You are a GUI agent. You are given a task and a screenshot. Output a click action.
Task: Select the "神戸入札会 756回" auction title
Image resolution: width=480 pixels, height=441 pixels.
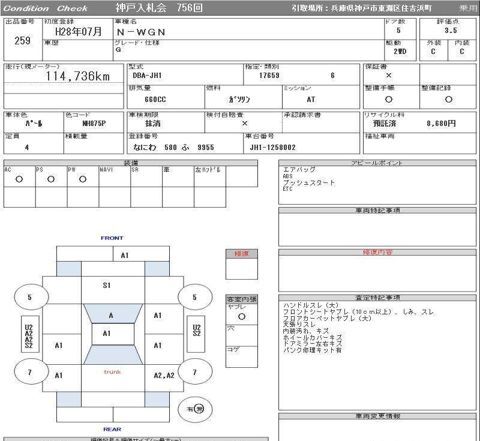(x=159, y=8)
